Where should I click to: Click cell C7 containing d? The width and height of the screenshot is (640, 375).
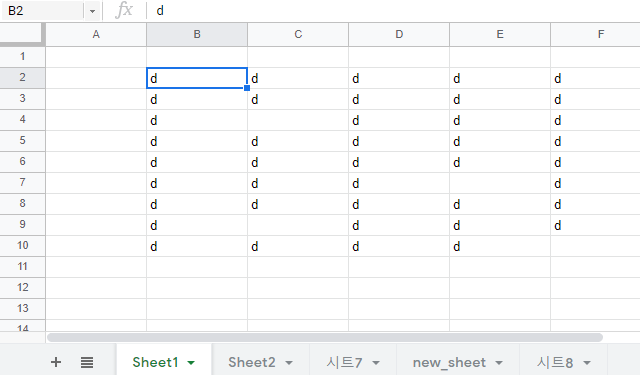298,183
